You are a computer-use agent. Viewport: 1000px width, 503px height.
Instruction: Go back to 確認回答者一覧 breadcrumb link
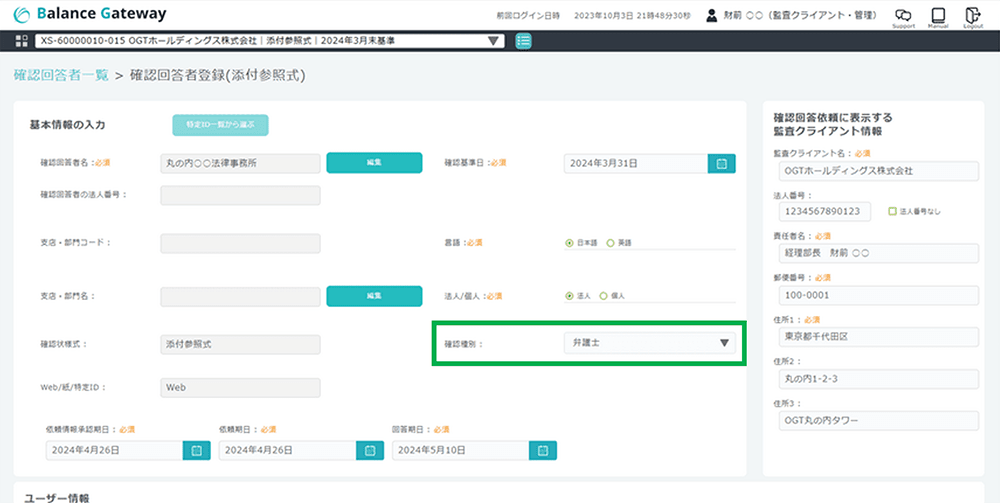(x=60, y=75)
